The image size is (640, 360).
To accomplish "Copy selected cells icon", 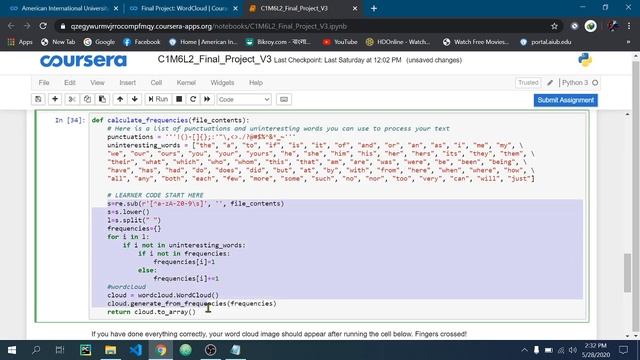I will pyautogui.click(x=87, y=99).
